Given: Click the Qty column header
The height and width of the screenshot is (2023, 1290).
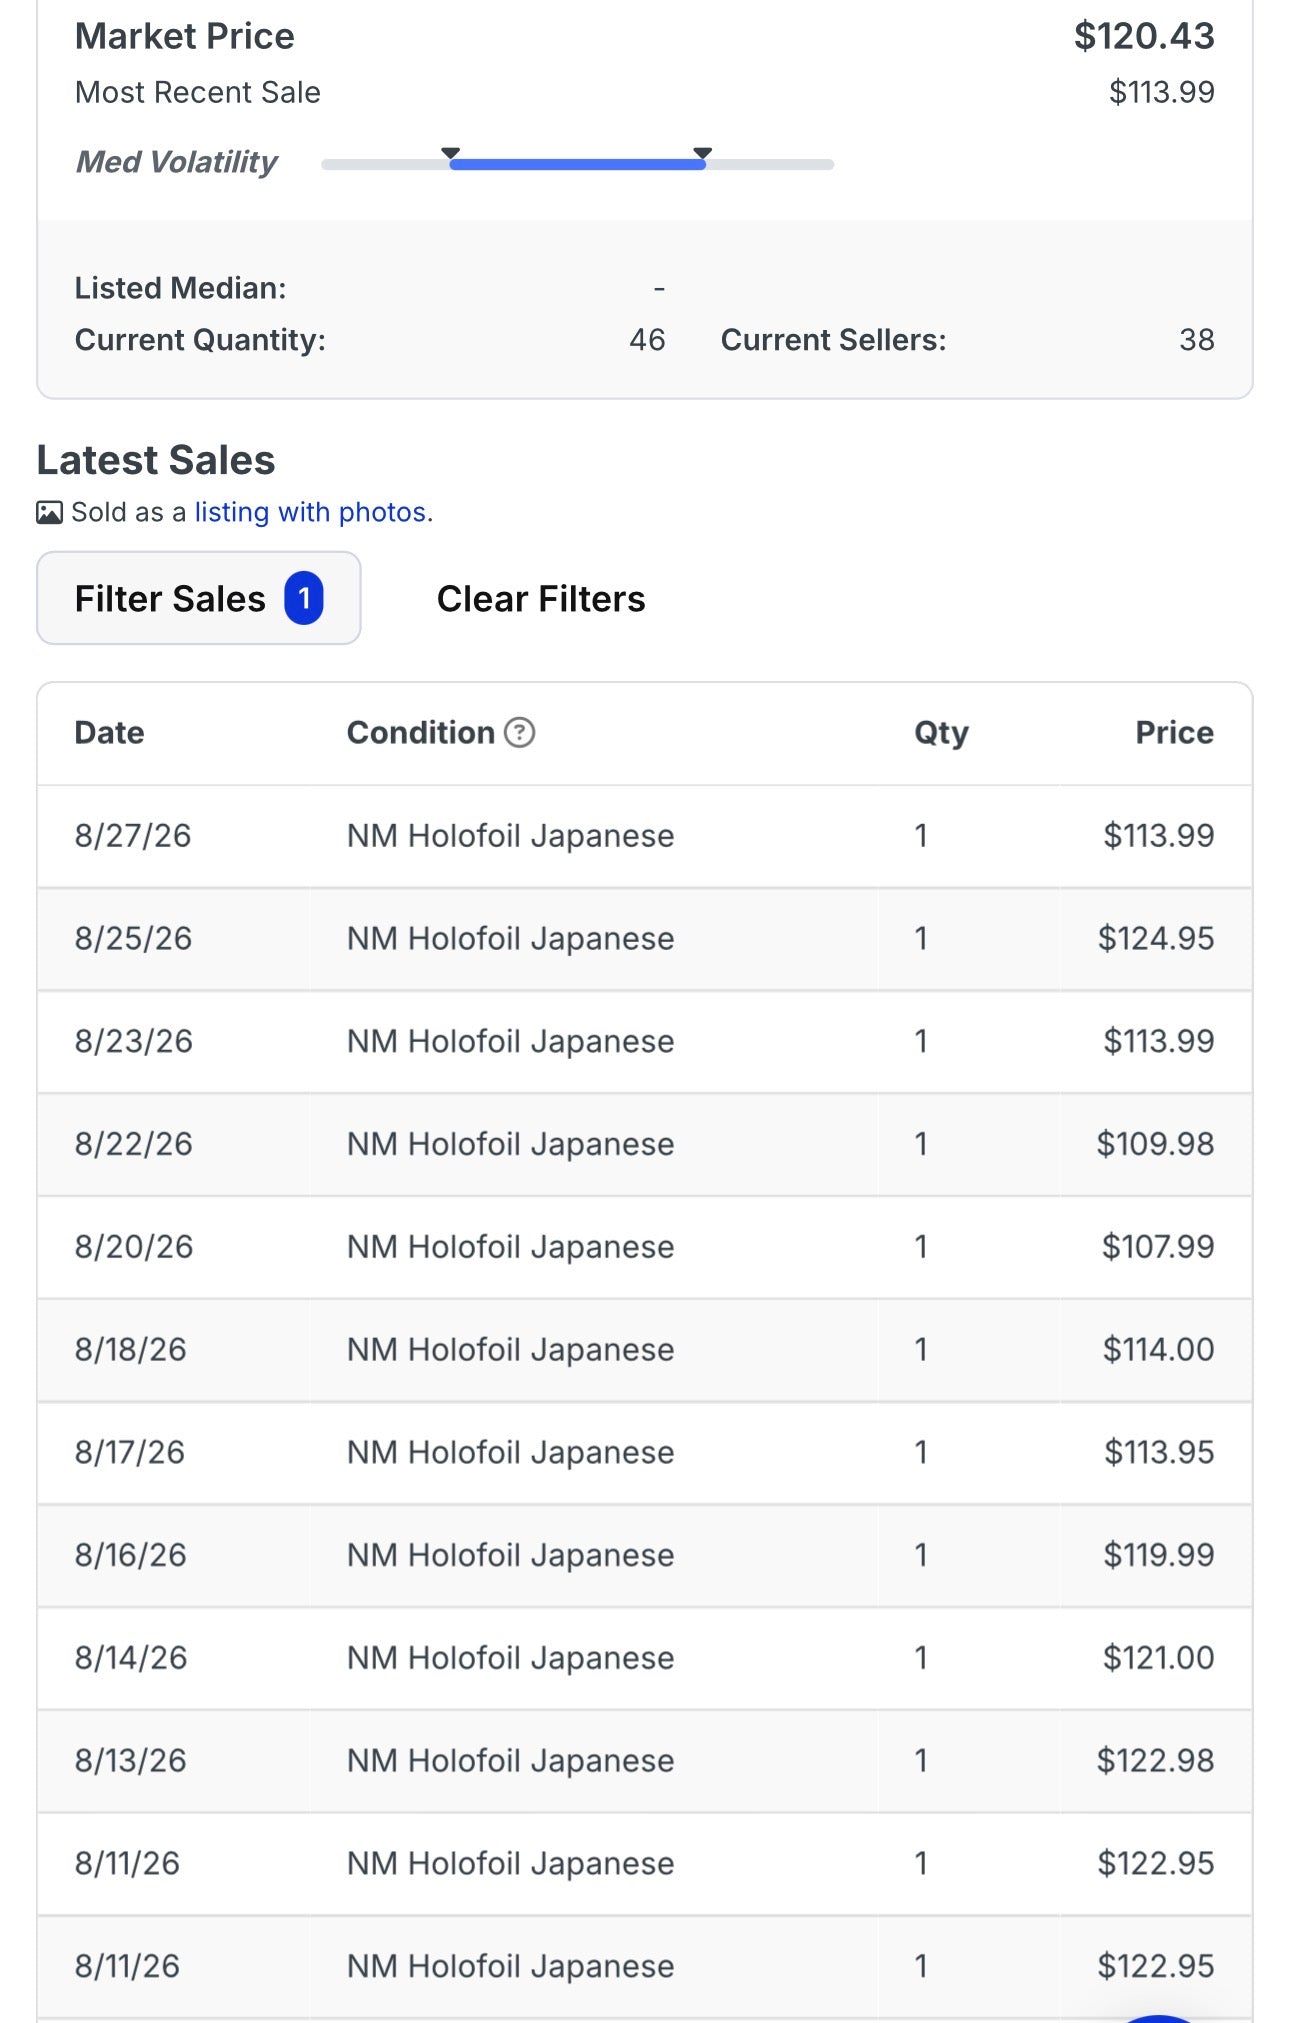Looking at the screenshot, I should tap(941, 733).
